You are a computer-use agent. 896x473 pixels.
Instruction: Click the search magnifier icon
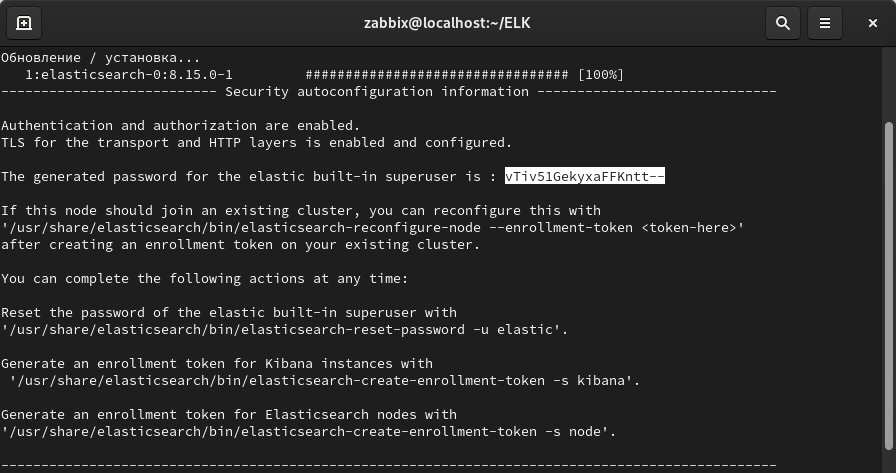coord(783,23)
